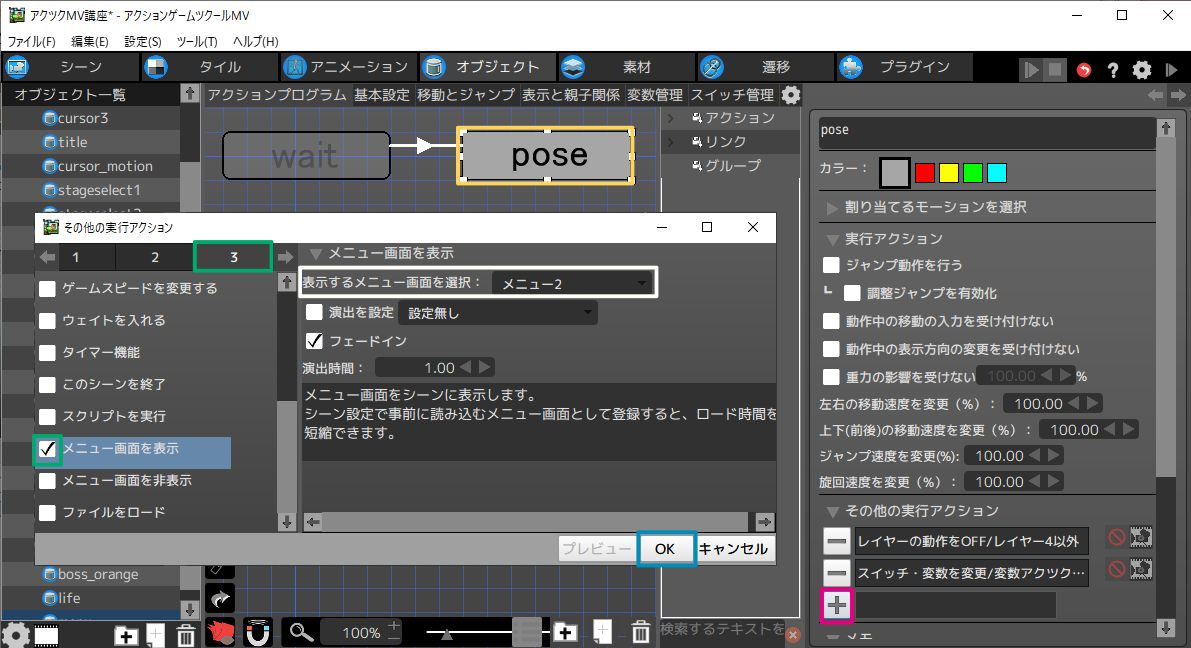The width and height of the screenshot is (1191, 648).
Task: Click the plus icon to add an action
Action: pos(837,604)
